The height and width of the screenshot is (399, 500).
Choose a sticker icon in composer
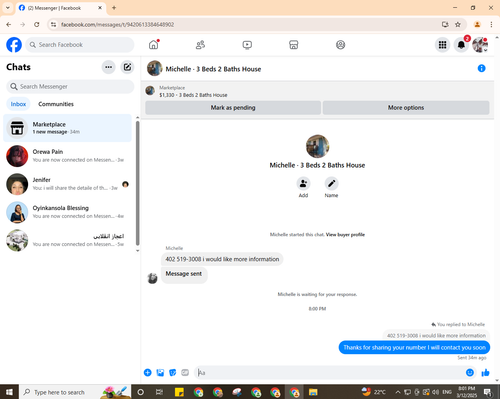(x=173, y=372)
